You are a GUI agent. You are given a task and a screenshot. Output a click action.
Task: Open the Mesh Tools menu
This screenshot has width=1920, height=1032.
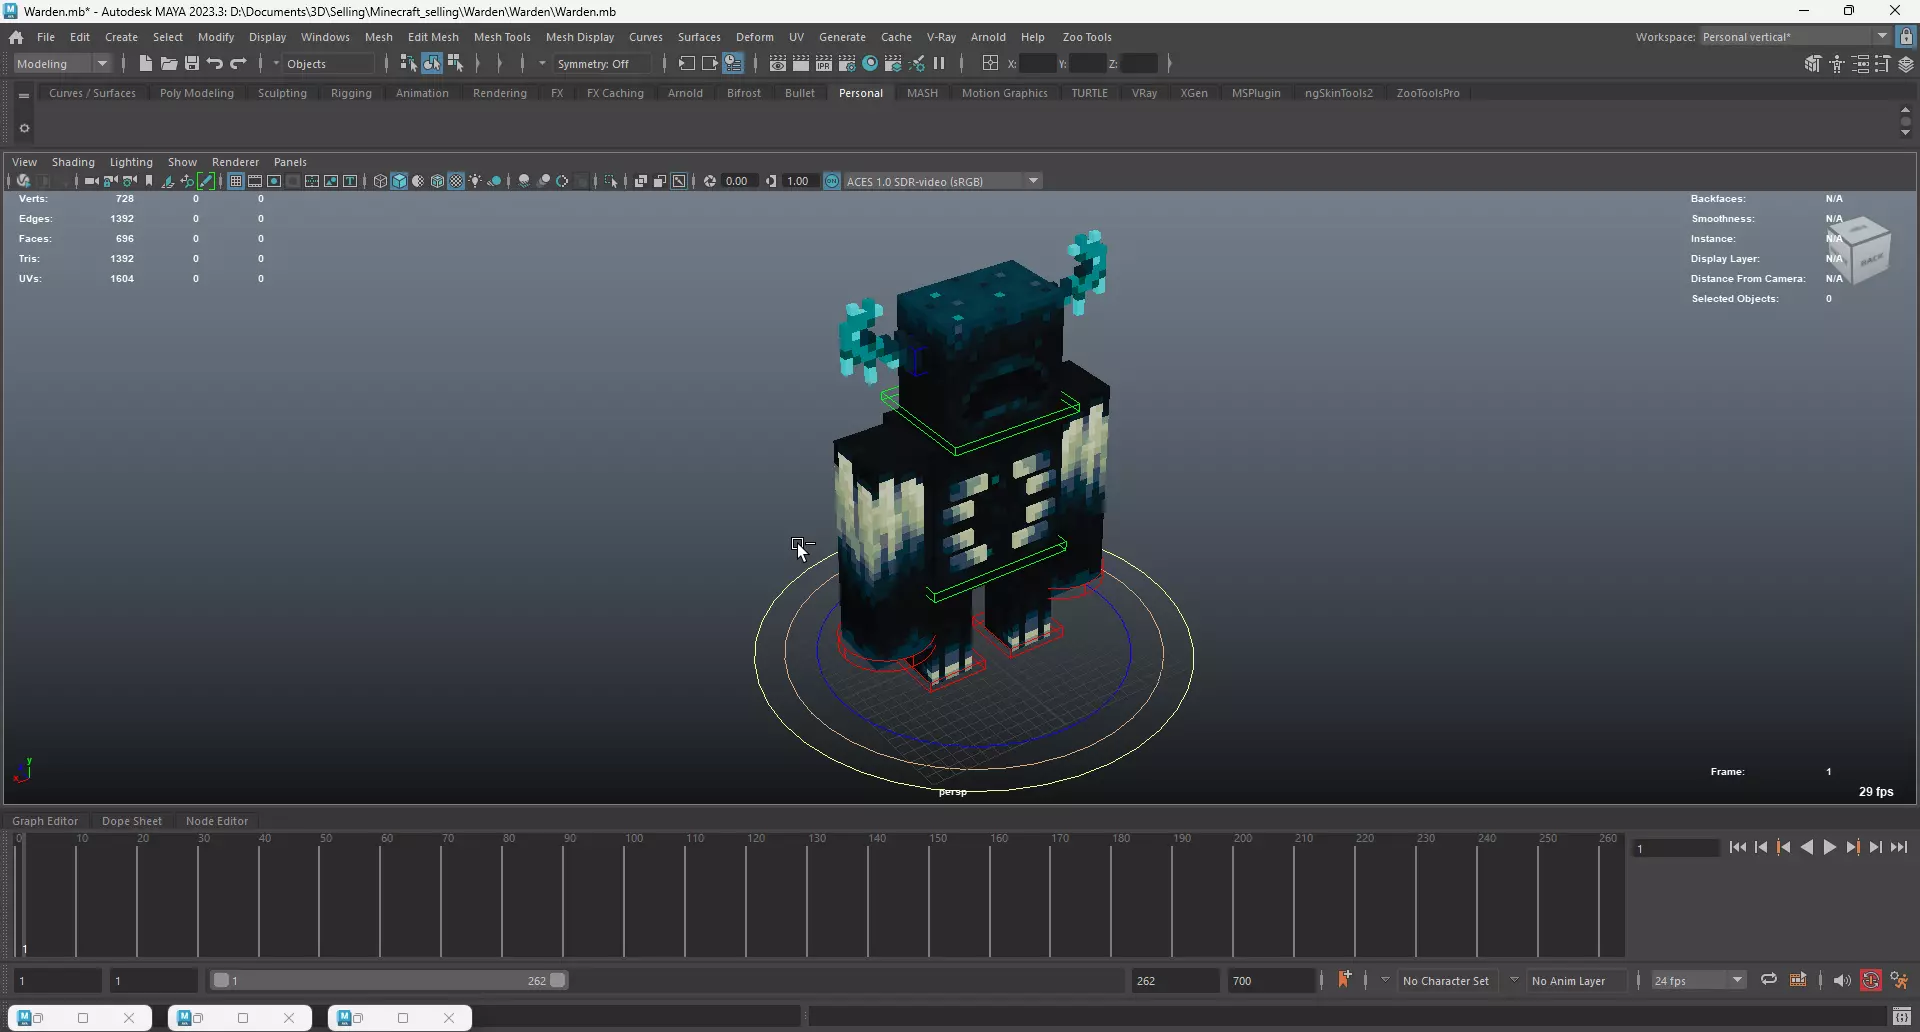(x=502, y=37)
